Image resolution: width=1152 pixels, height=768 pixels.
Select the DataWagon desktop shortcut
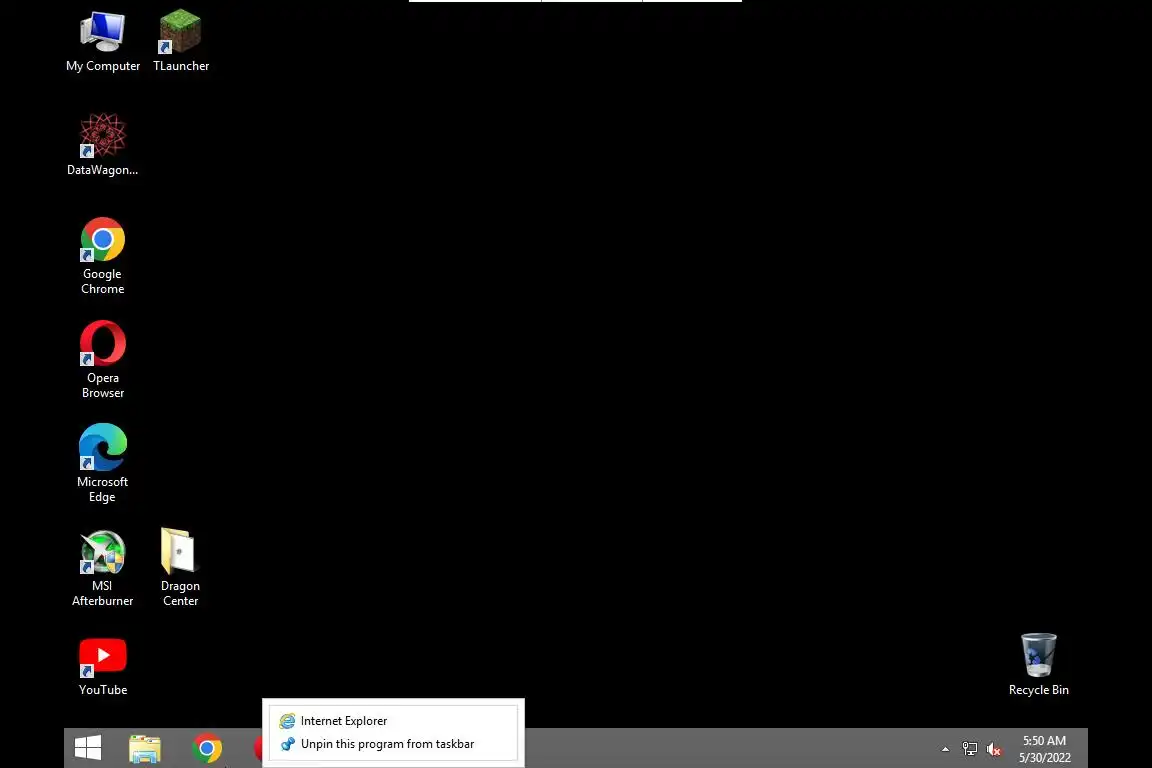point(103,145)
